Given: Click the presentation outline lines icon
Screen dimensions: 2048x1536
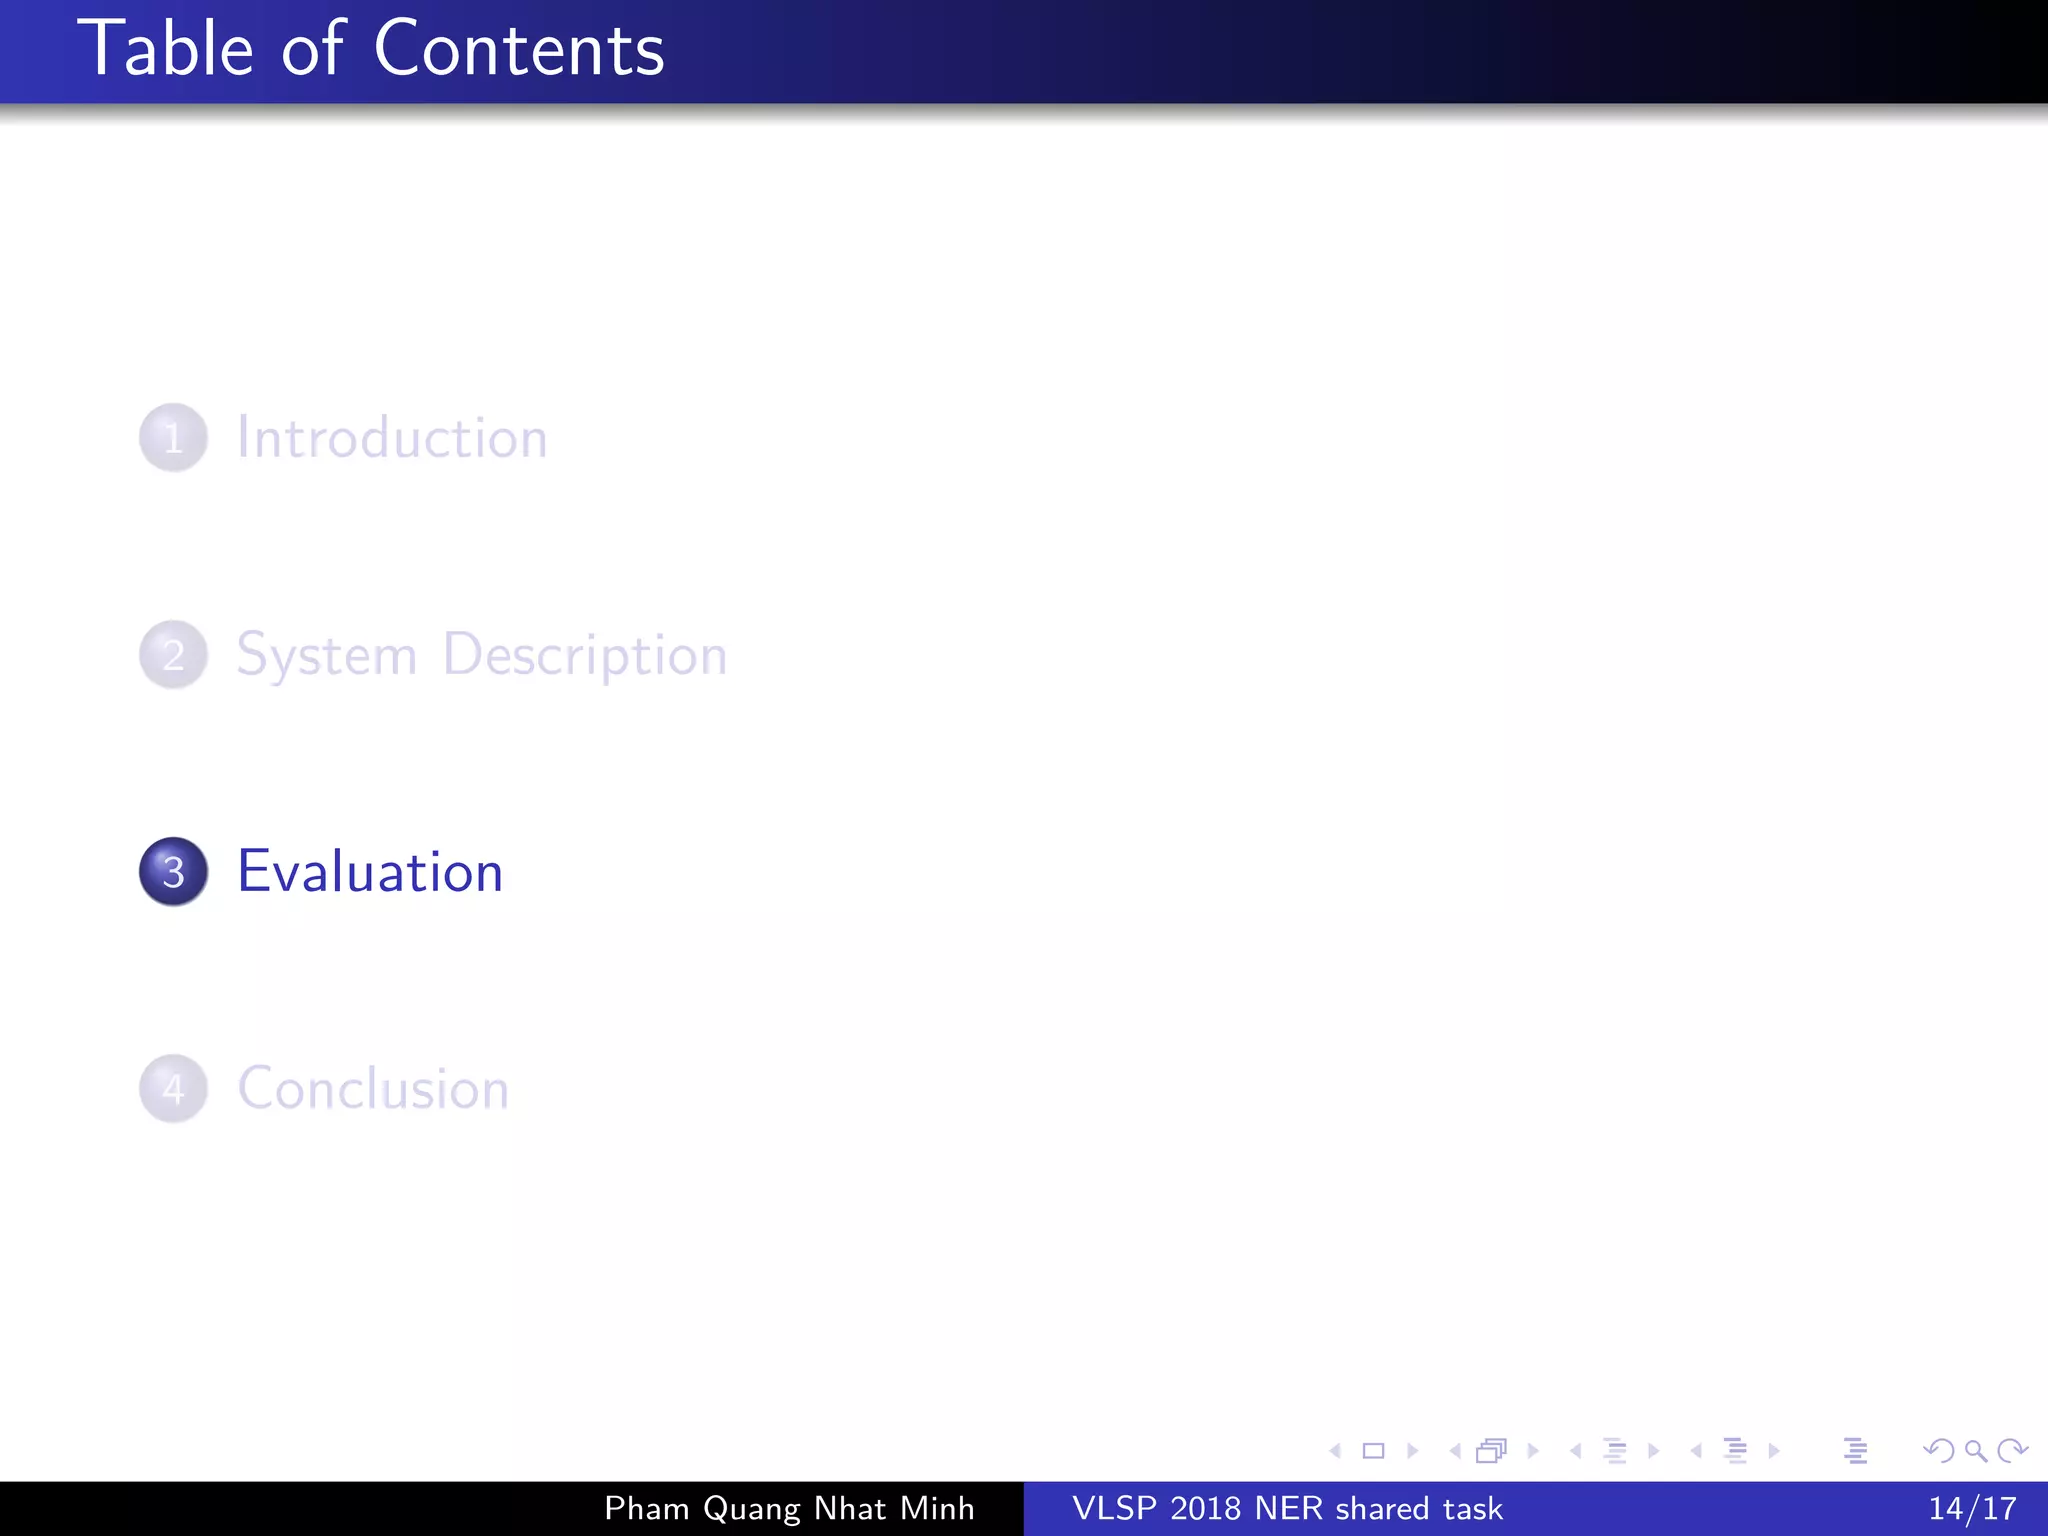Looking at the screenshot, I should (1855, 1451).
